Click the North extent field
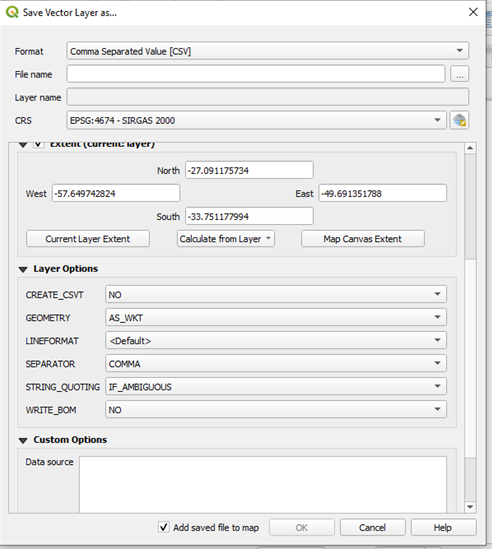 point(249,170)
